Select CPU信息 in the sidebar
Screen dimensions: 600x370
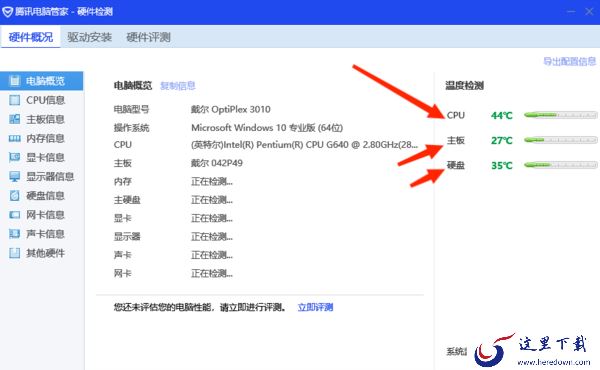pos(41,100)
